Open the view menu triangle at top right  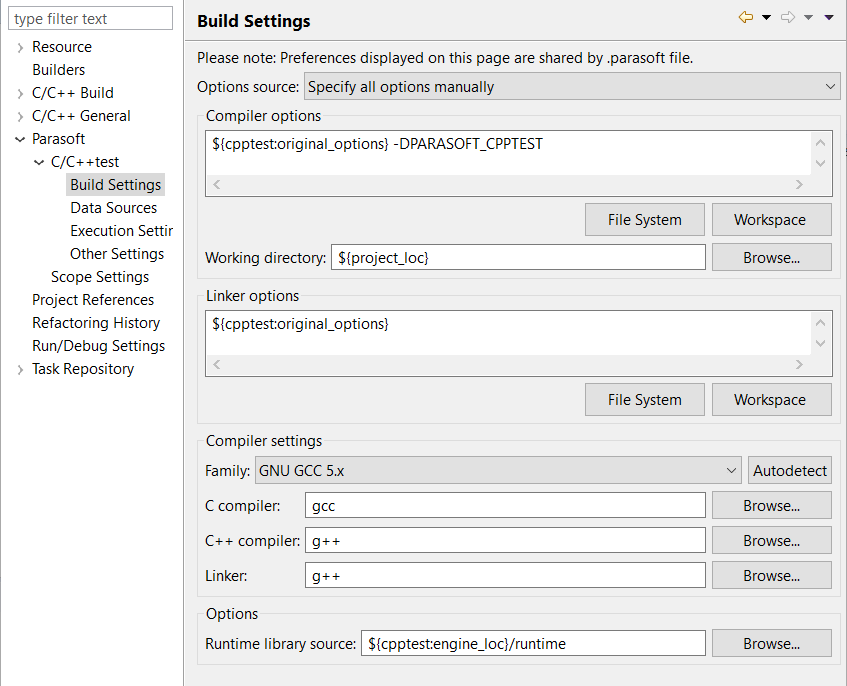coord(829,18)
